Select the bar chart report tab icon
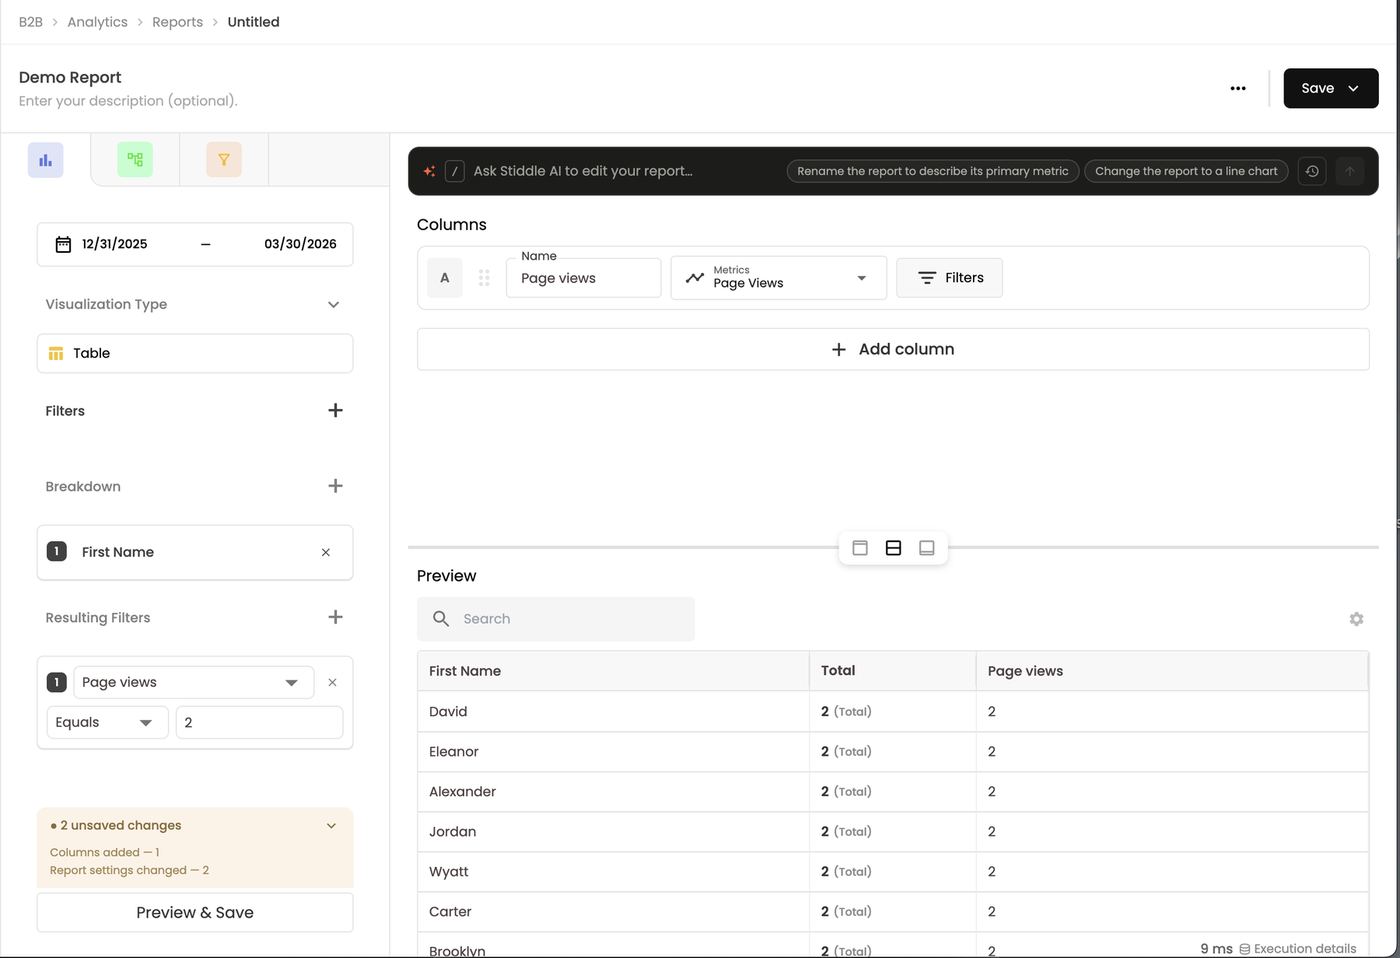Image resolution: width=1400 pixels, height=958 pixels. click(45, 160)
